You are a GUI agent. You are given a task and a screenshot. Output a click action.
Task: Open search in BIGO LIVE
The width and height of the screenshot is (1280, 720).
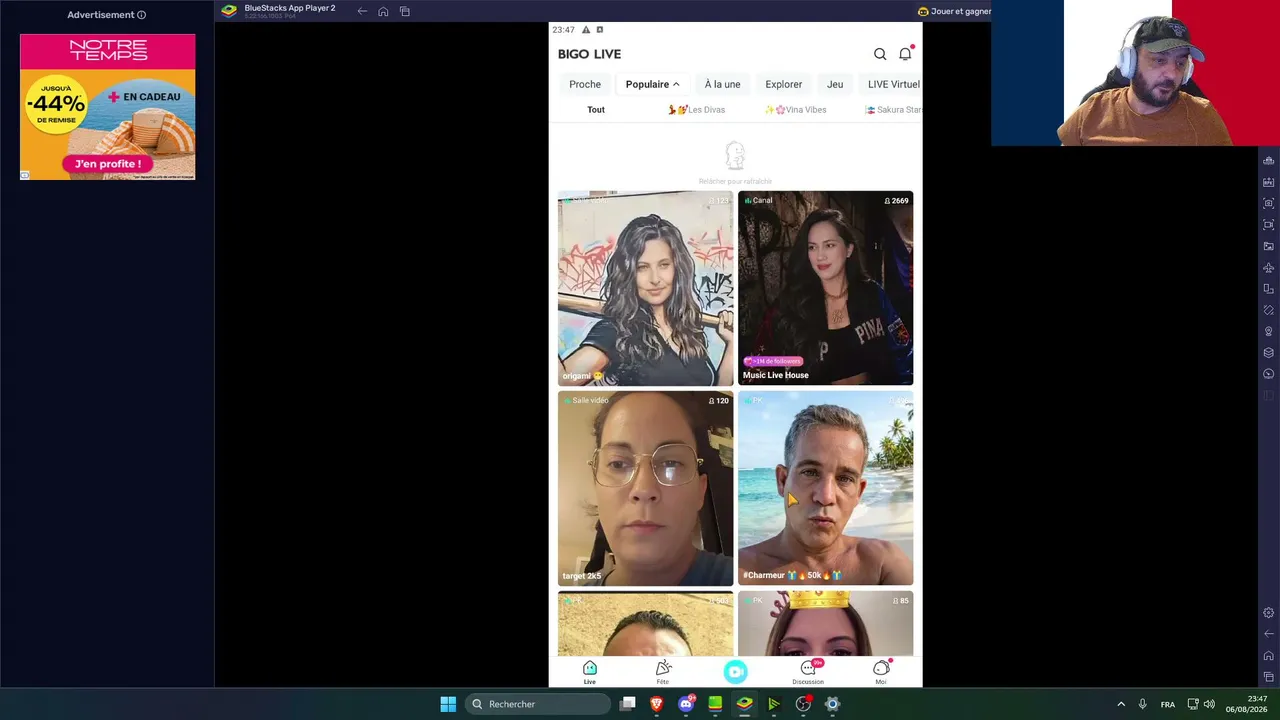pos(880,54)
